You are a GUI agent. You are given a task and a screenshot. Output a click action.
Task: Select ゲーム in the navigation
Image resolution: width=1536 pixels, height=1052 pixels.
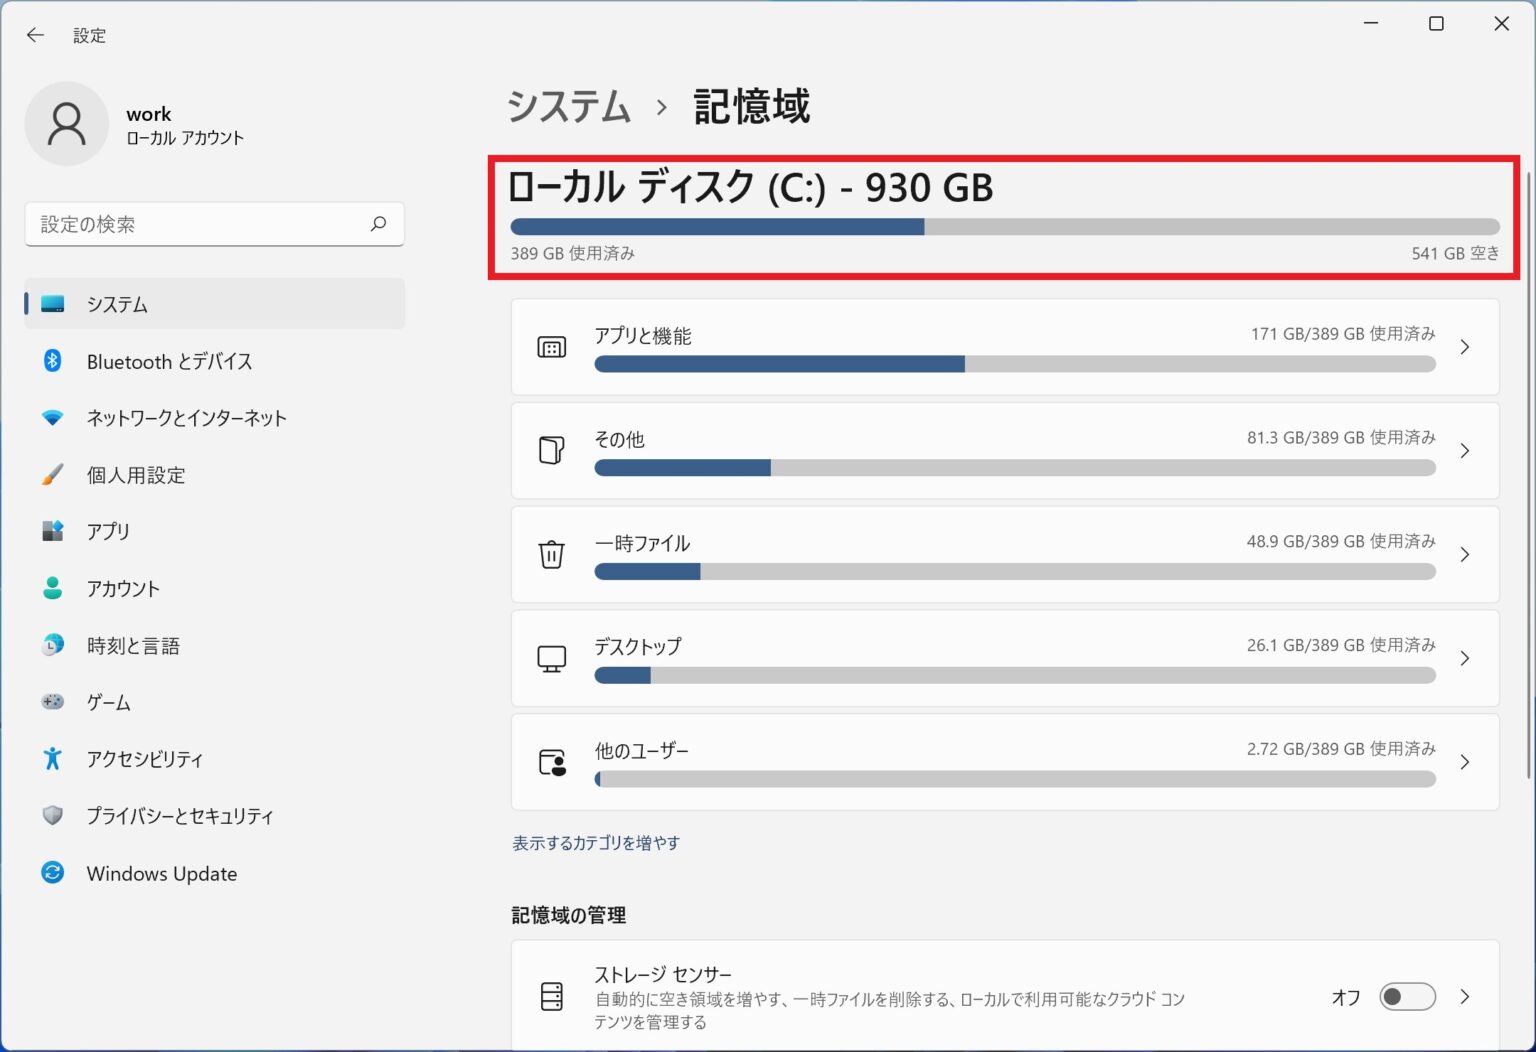point(108,702)
